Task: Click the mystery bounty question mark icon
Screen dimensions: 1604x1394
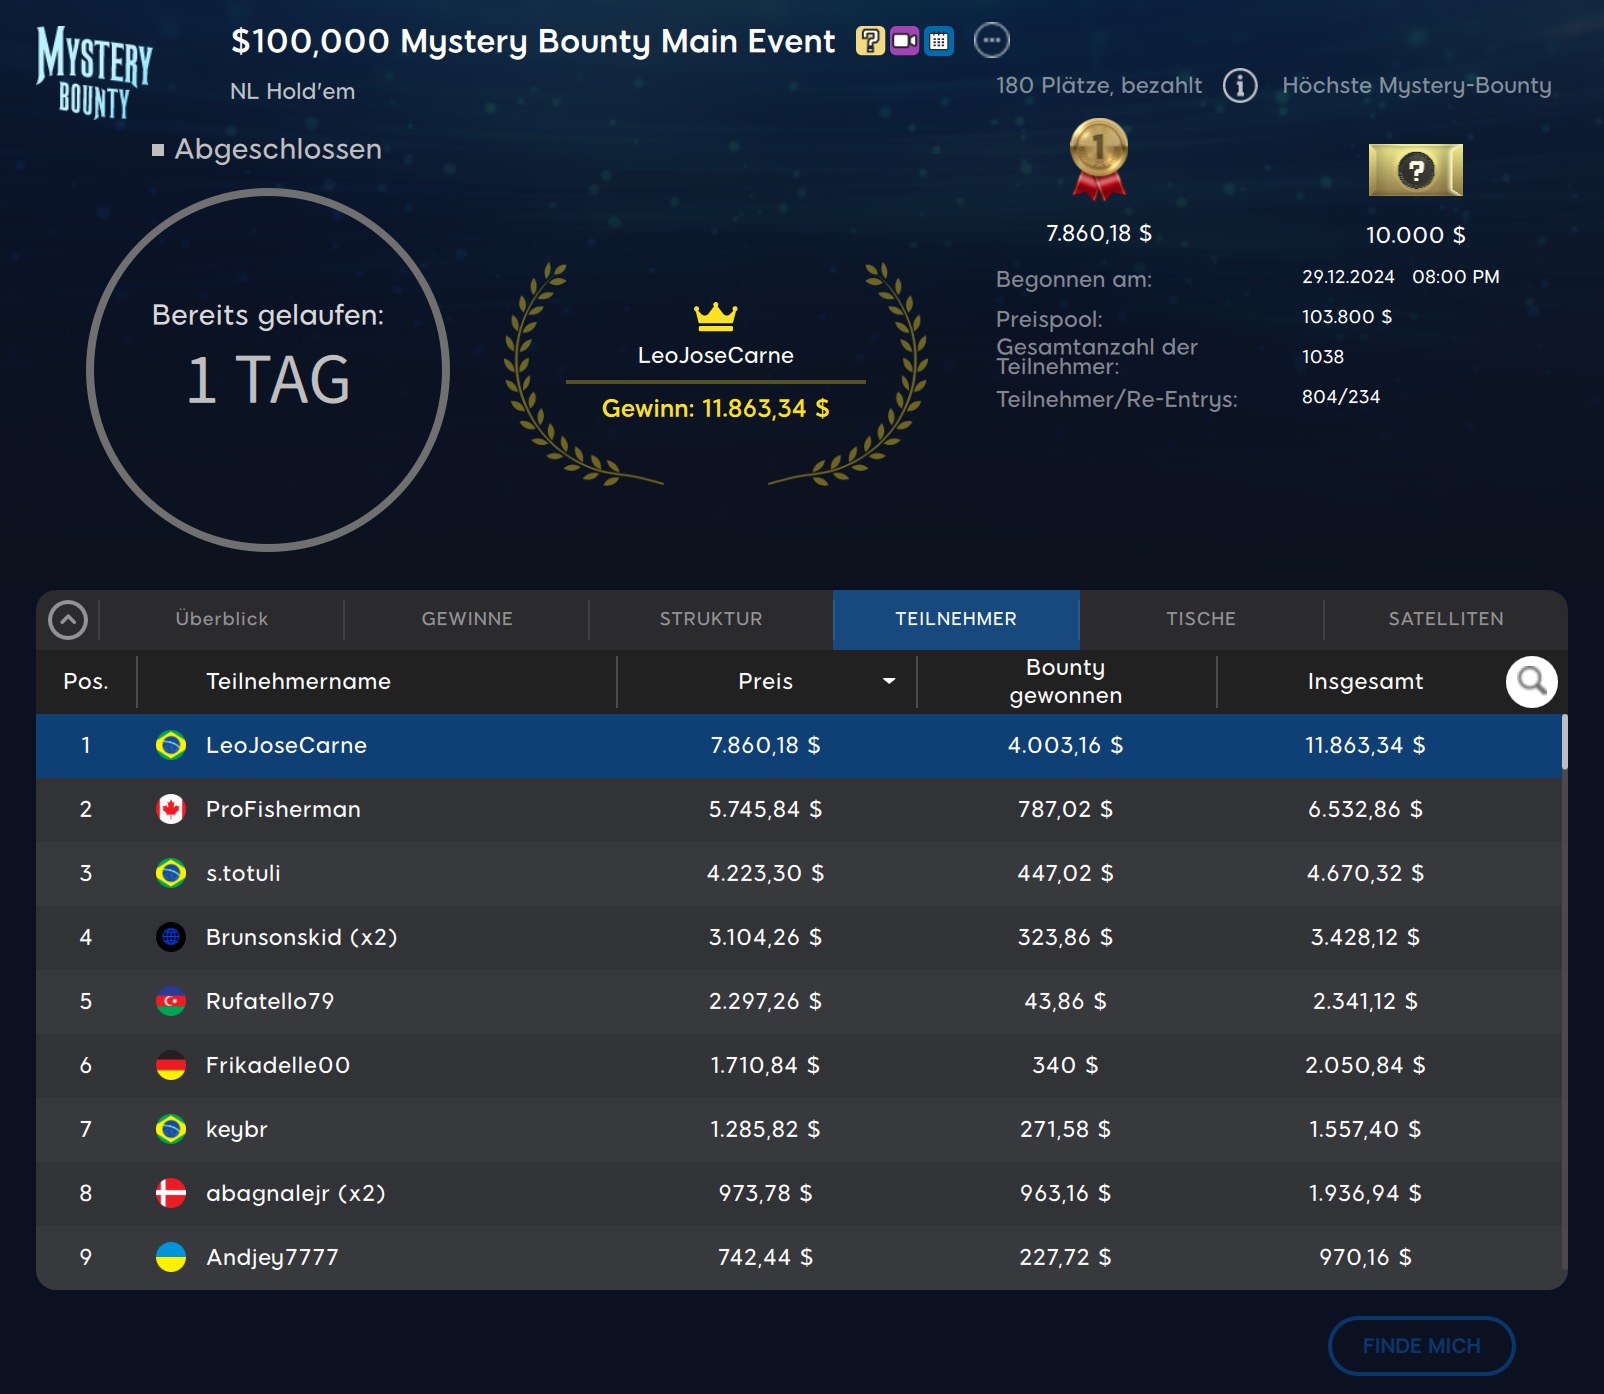Action: (870, 41)
